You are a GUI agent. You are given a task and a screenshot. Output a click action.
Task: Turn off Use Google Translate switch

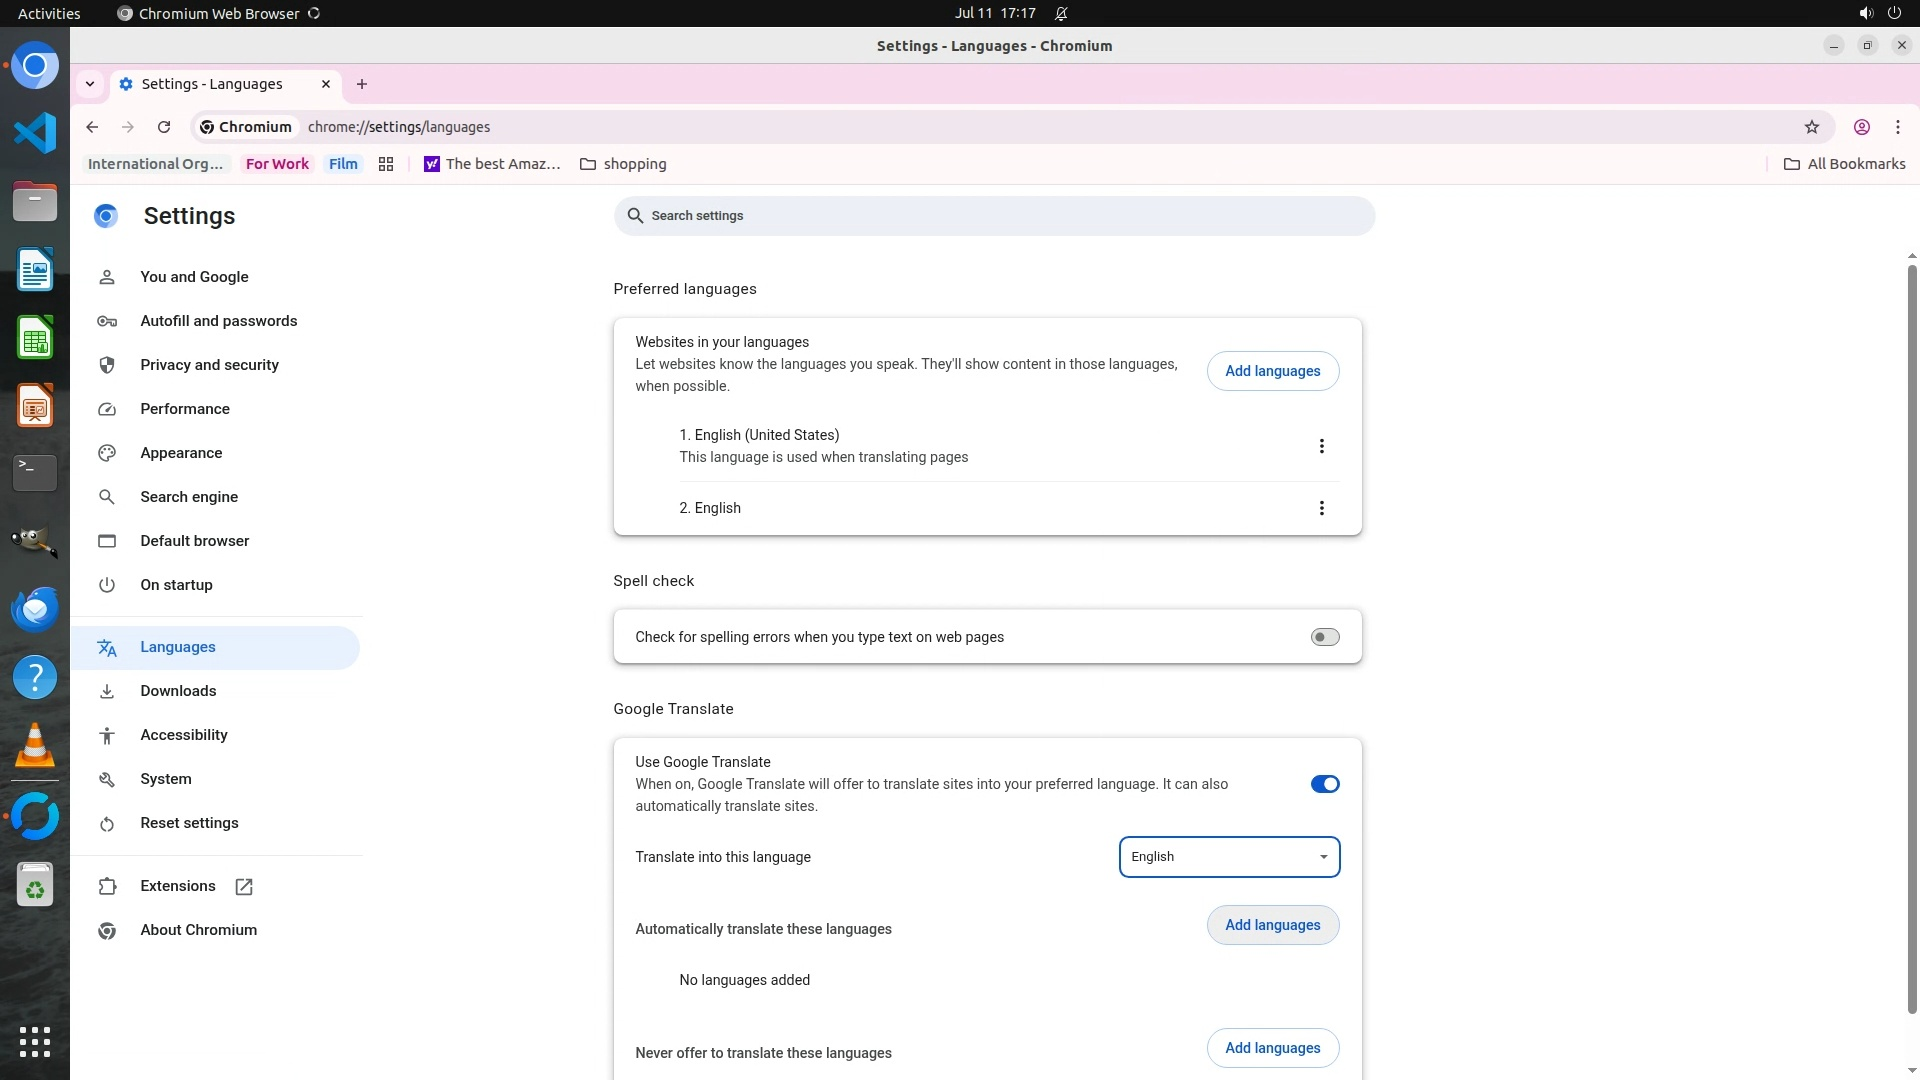(x=1324, y=784)
